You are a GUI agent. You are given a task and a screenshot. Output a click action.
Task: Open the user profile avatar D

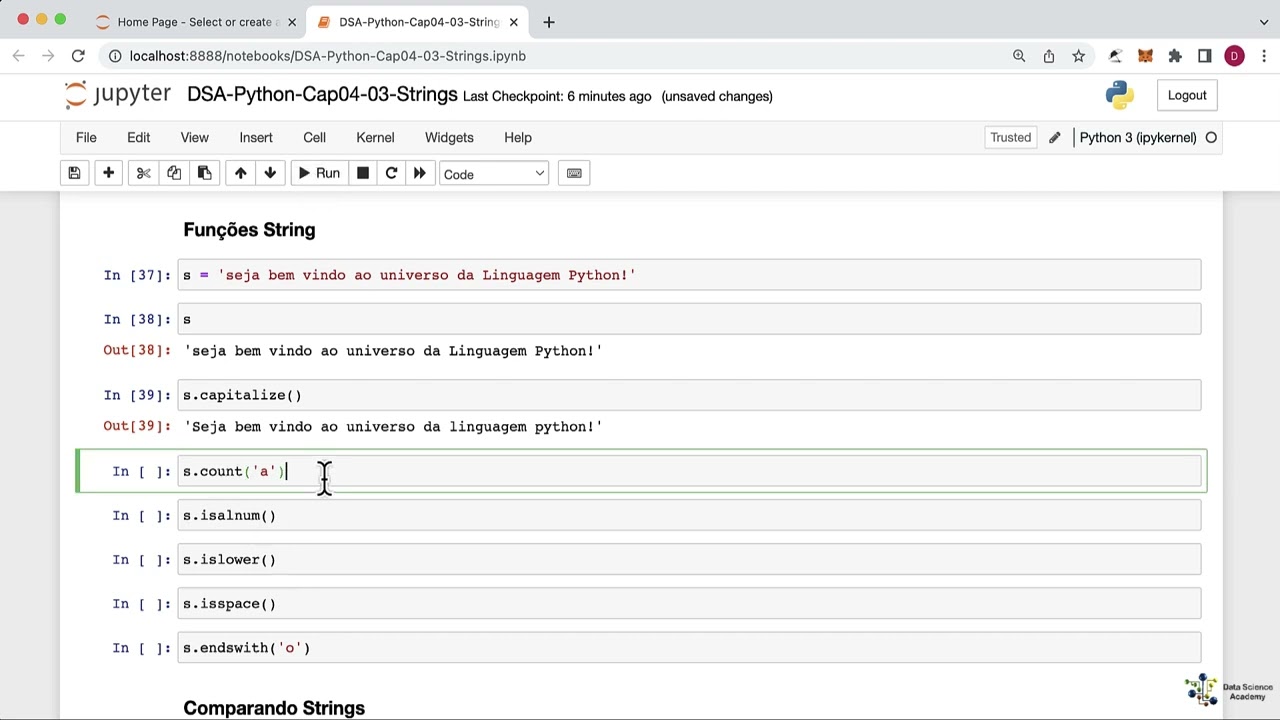pos(1234,56)
